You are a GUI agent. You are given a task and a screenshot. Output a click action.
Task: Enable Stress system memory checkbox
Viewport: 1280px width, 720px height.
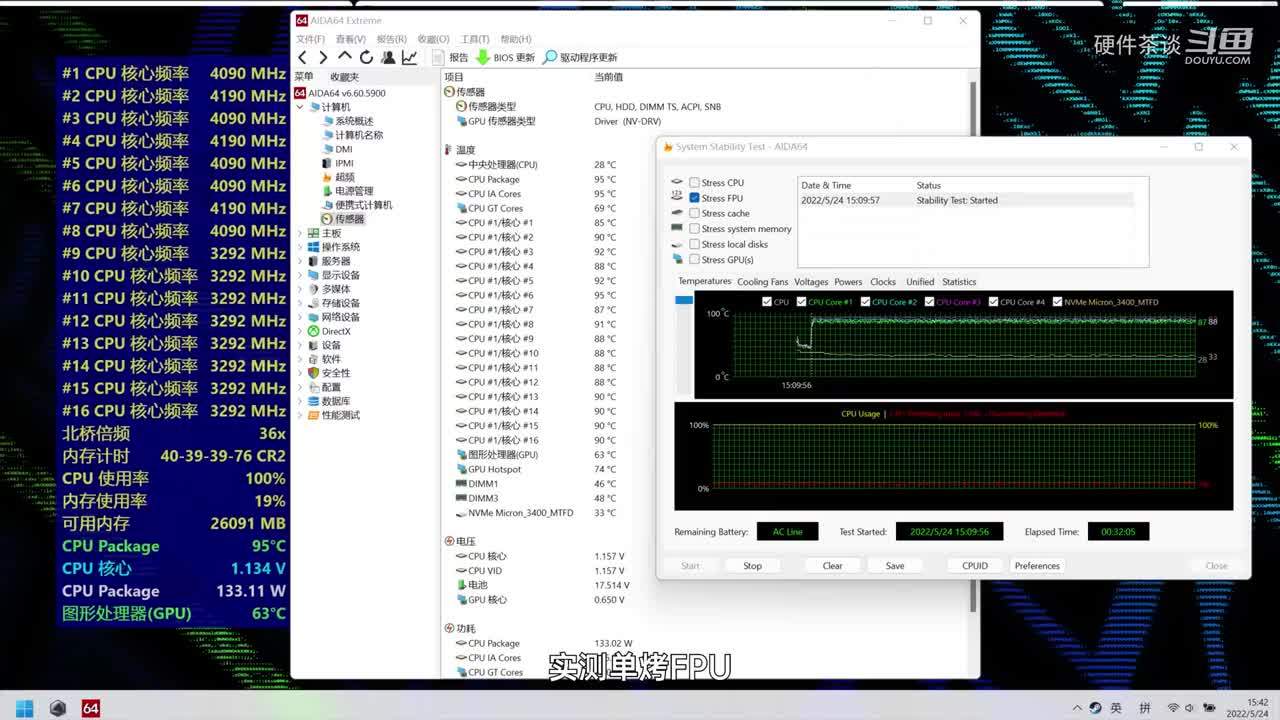point(694,229)
